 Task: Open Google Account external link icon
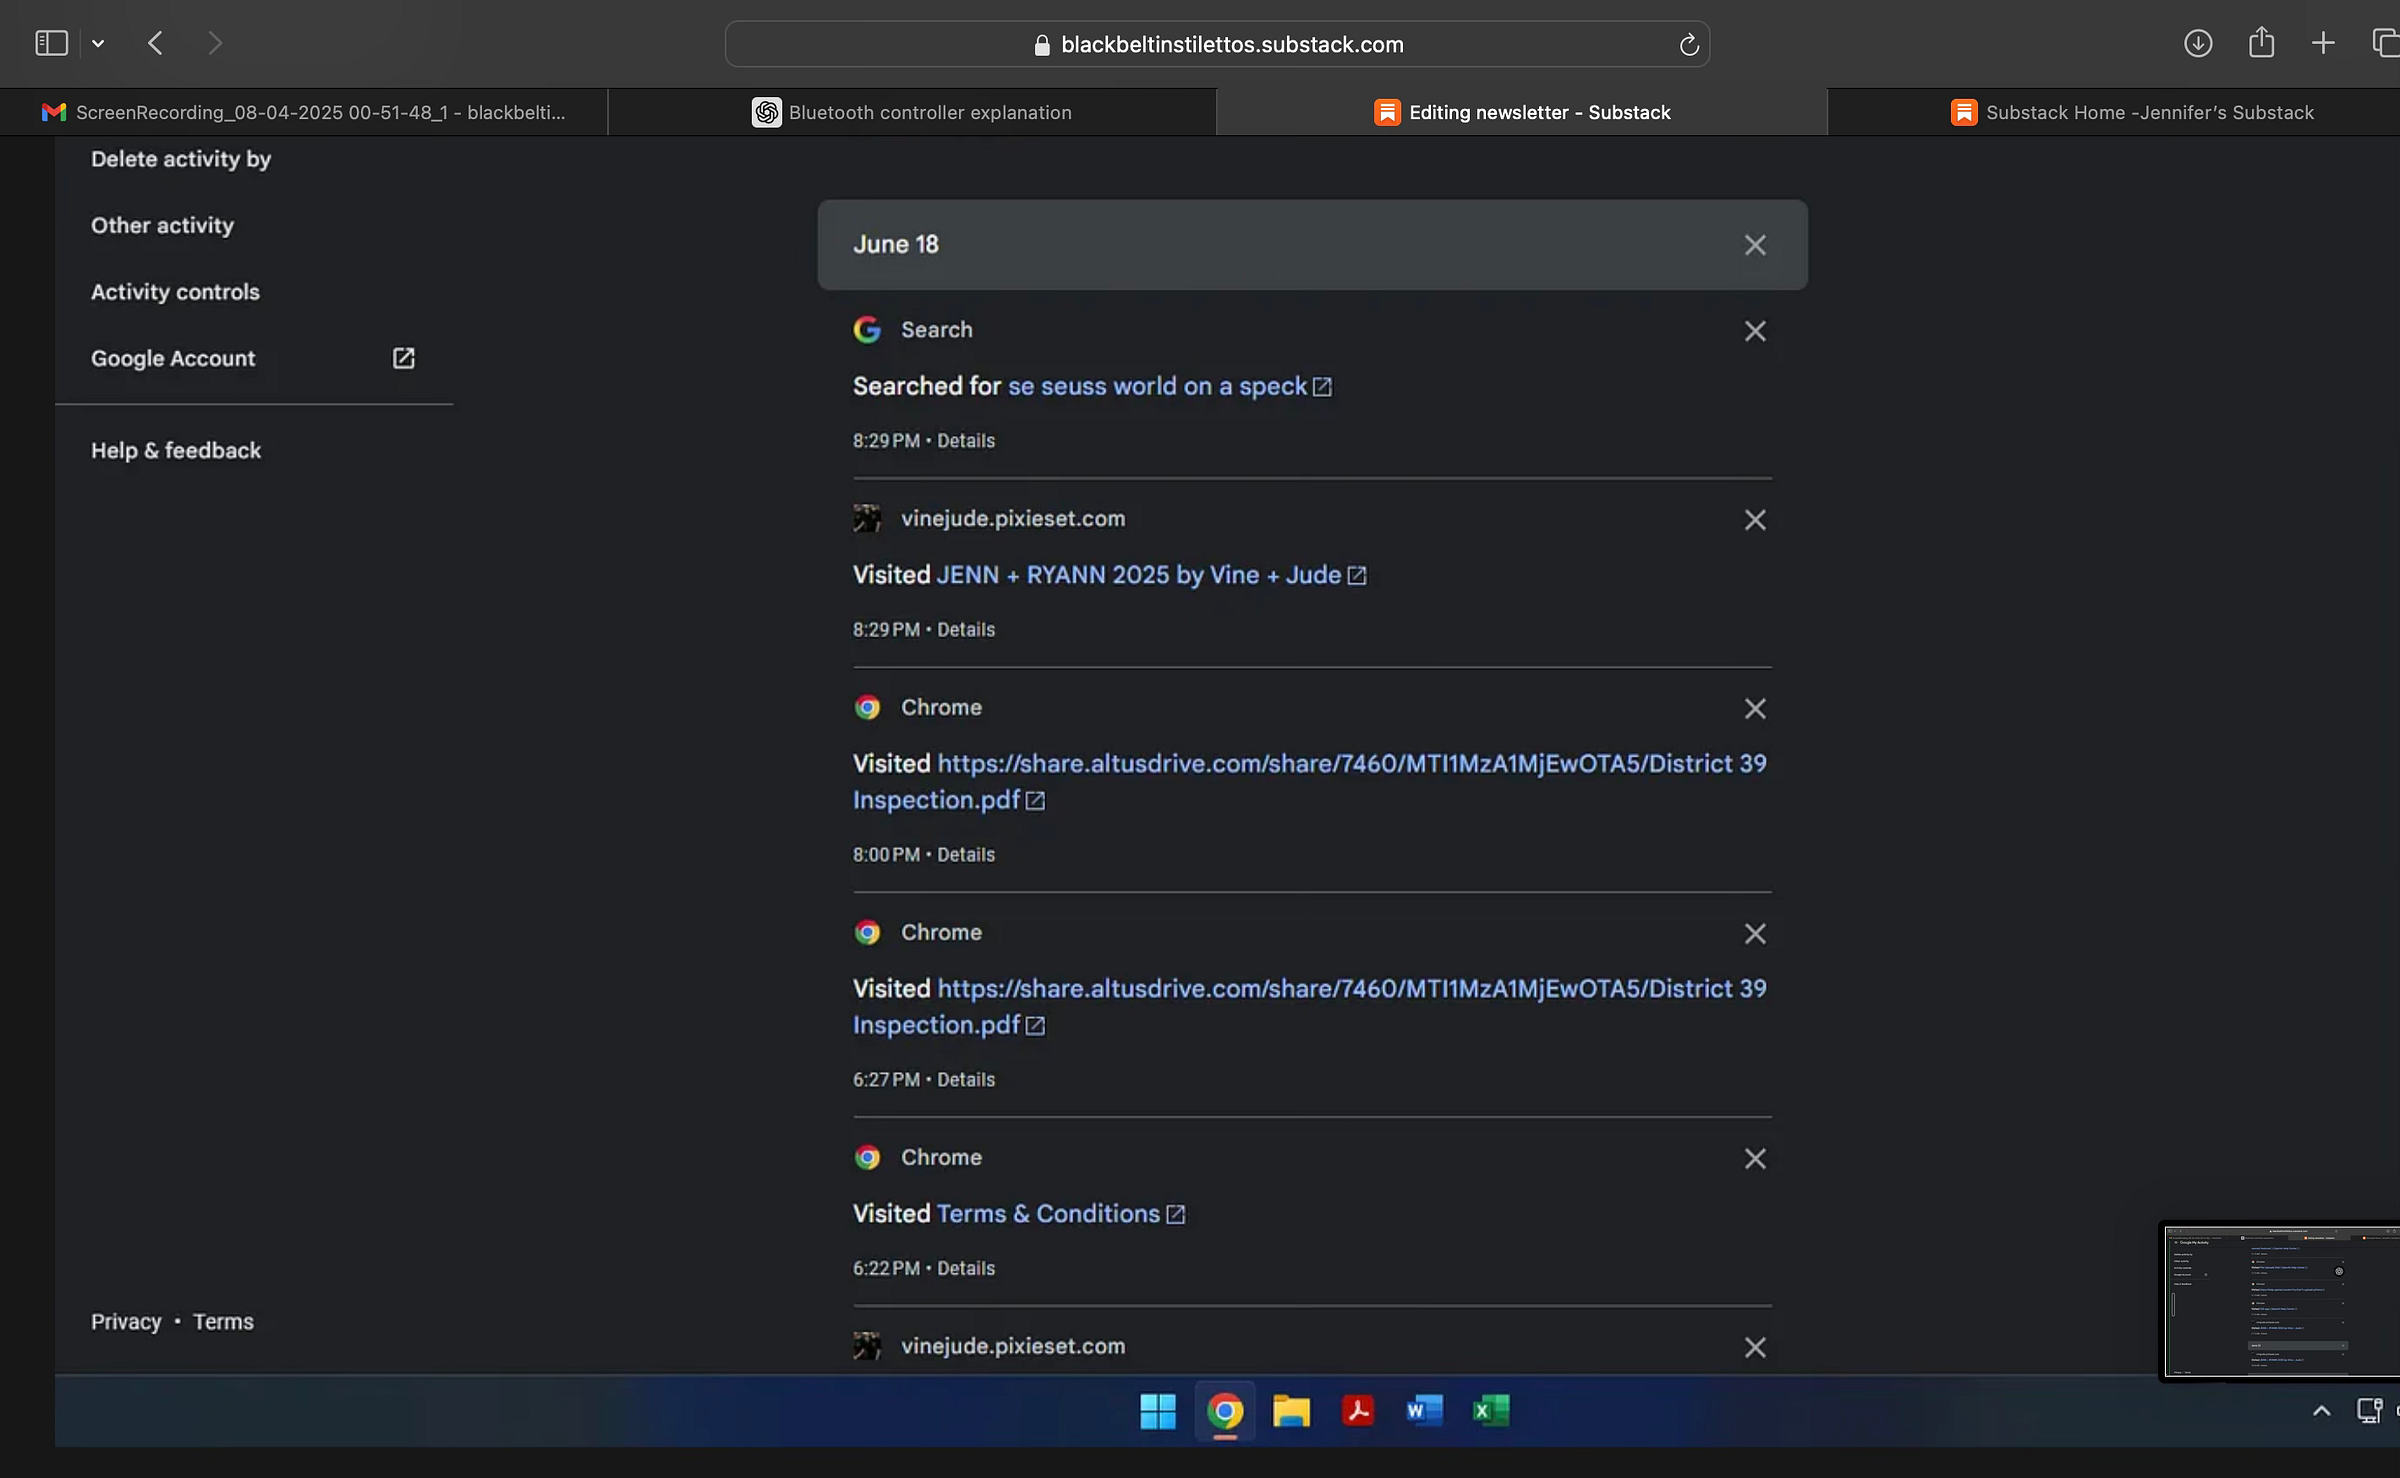point(403,358)
